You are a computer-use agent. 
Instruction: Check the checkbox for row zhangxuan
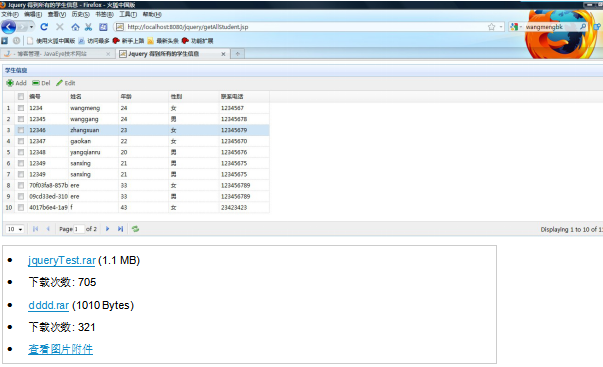pos(21,130)
